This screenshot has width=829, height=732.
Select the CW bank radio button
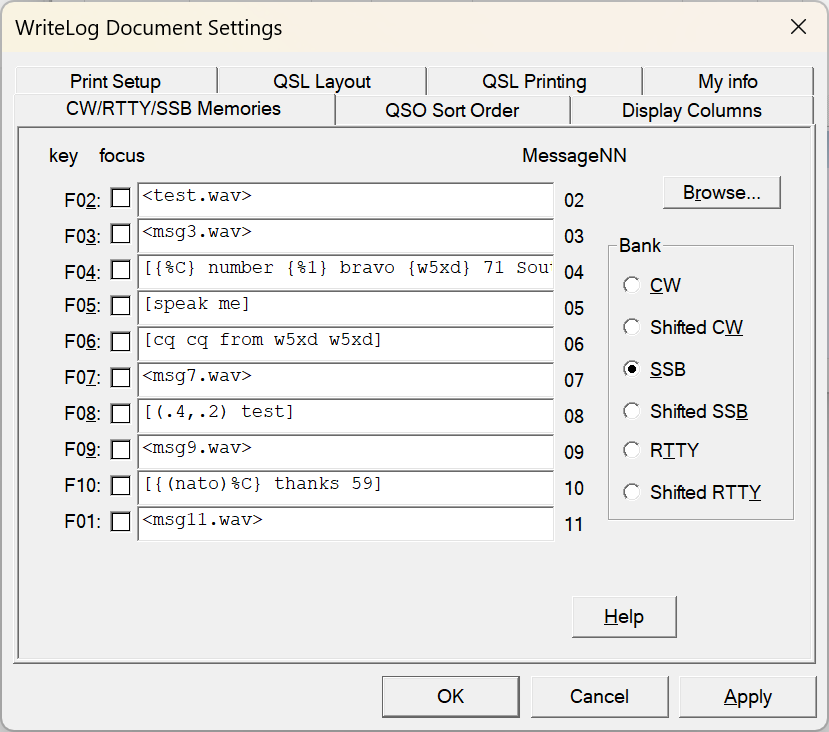(x=632, y=286)
